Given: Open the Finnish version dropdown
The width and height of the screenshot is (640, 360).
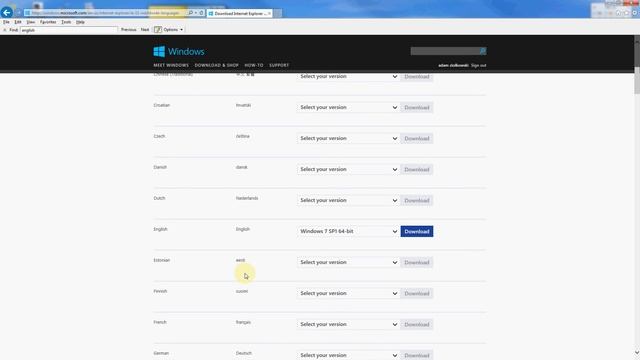Looking at the screenshot, I should tap(348, 293).
